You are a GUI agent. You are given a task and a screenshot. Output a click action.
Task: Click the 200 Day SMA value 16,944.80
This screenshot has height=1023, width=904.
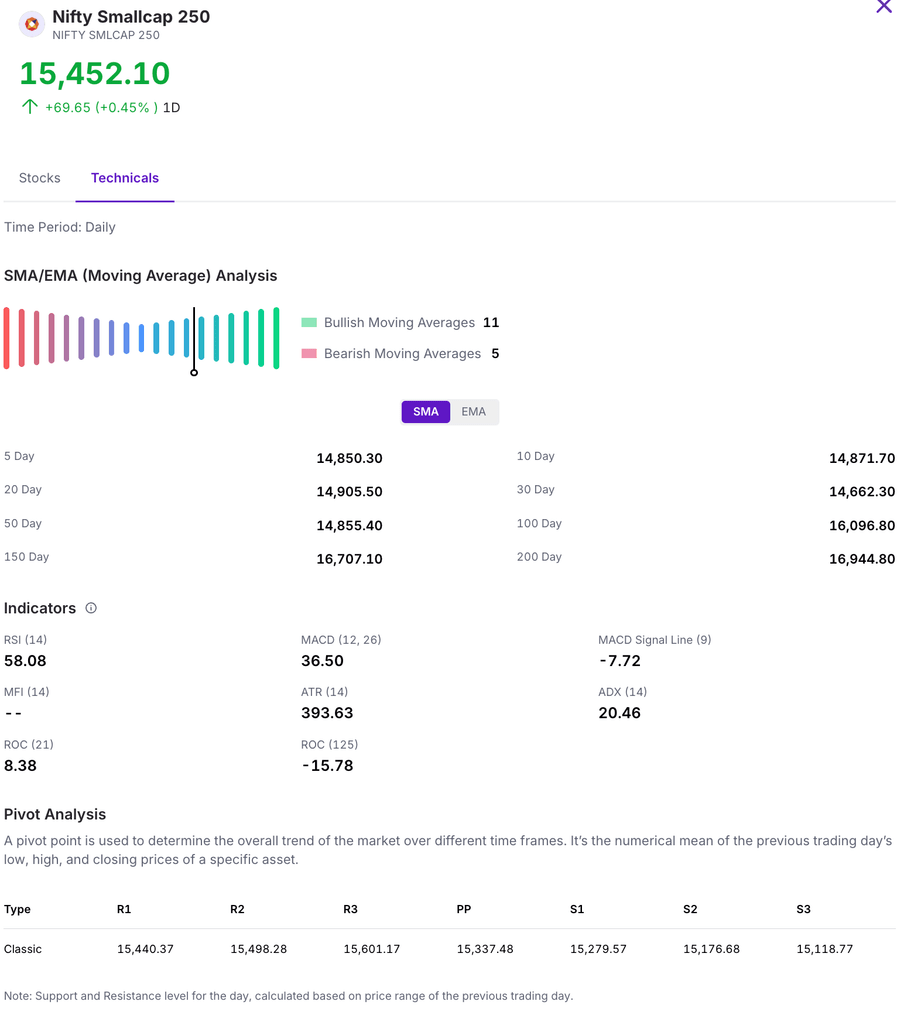coord(861,559)
